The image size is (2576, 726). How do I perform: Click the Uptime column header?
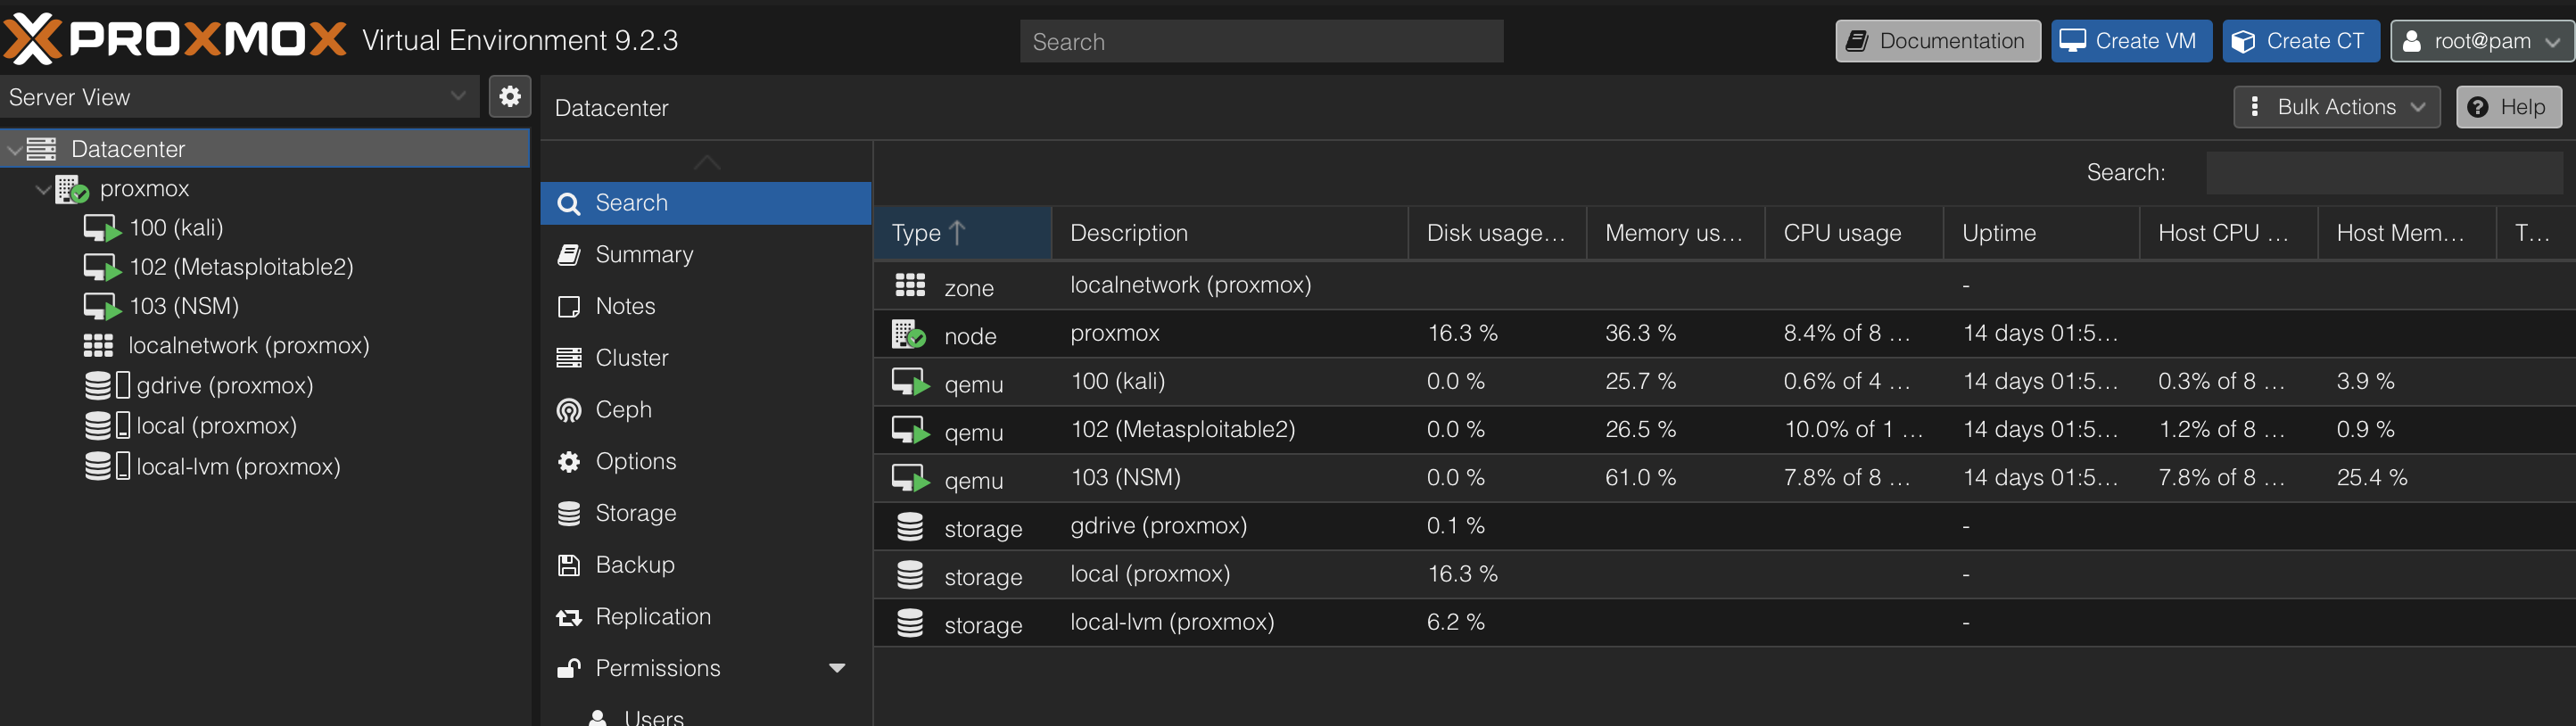2041,233
